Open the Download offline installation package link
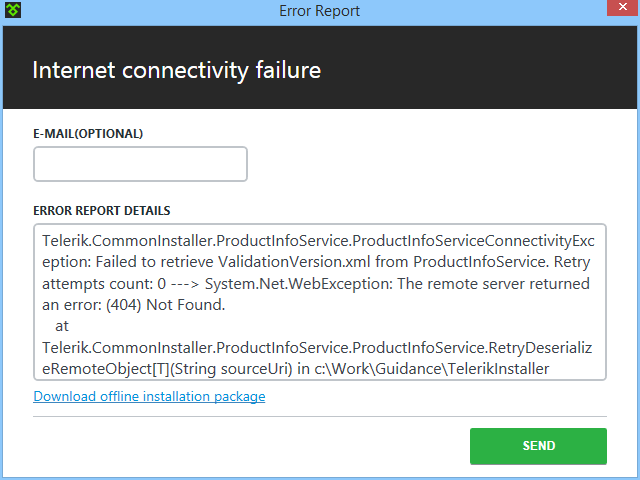Image resolution: width=640 pixels, height=480 pixels. (149, 396)
